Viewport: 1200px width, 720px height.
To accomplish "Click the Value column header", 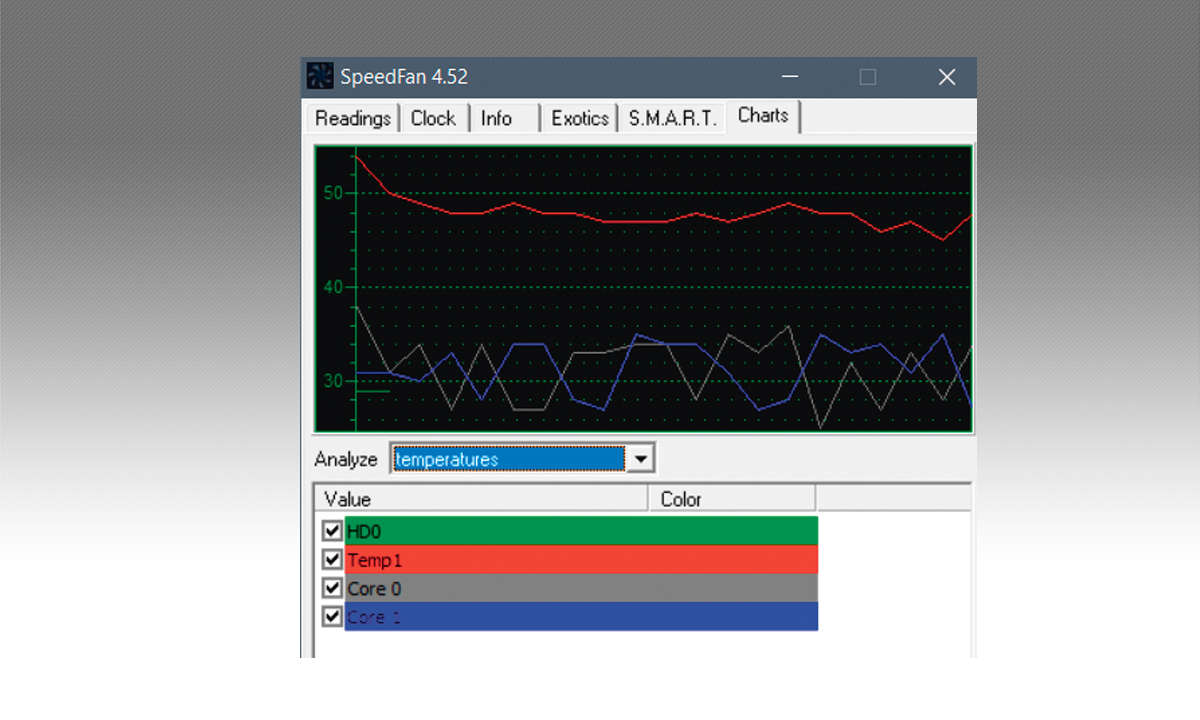I will [x=482, y=498].
